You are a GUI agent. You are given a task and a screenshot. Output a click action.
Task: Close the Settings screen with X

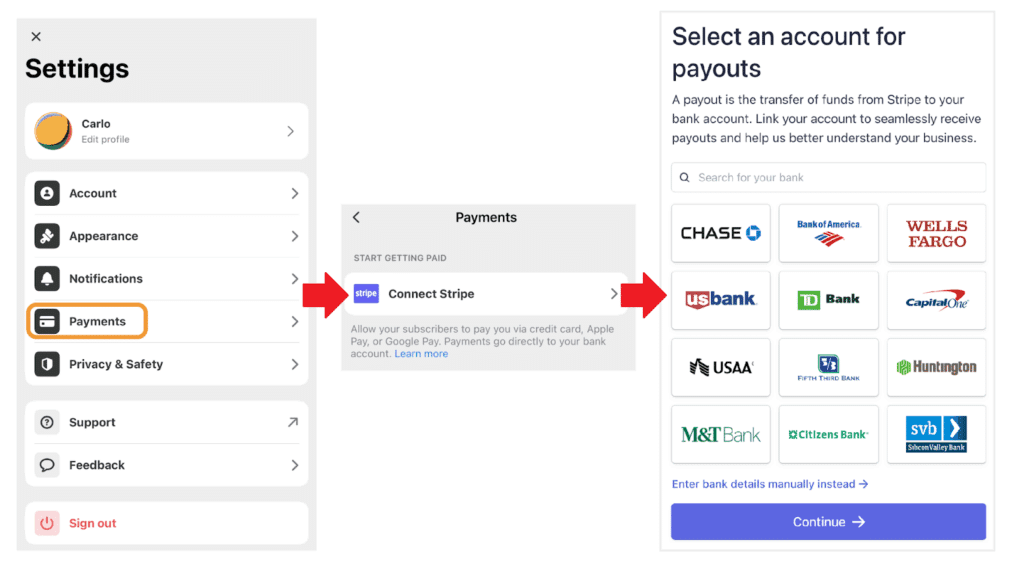pyautogui.click(x=36, y=37)
